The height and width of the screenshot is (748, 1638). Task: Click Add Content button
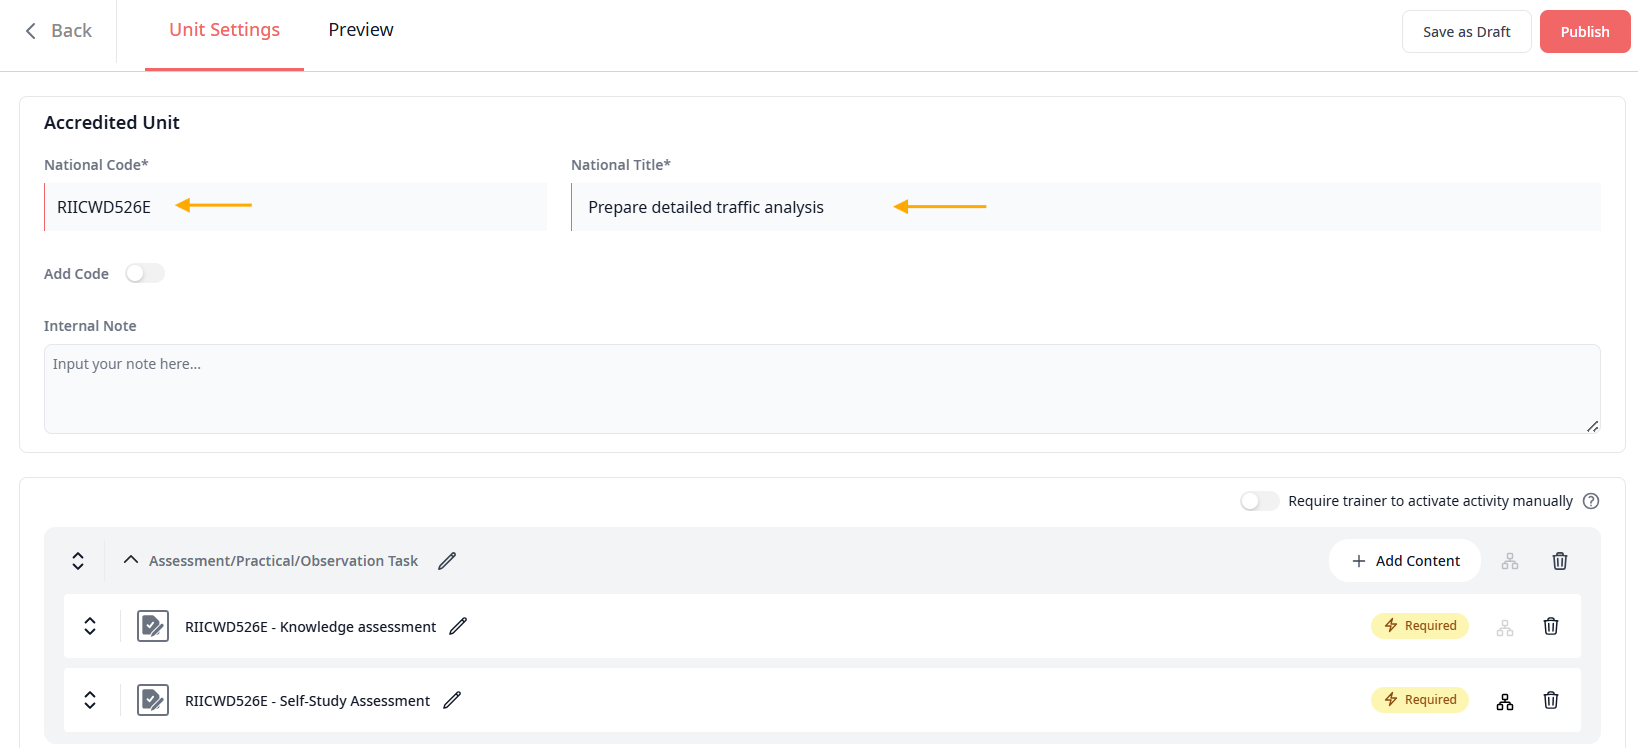(1405, 561)
